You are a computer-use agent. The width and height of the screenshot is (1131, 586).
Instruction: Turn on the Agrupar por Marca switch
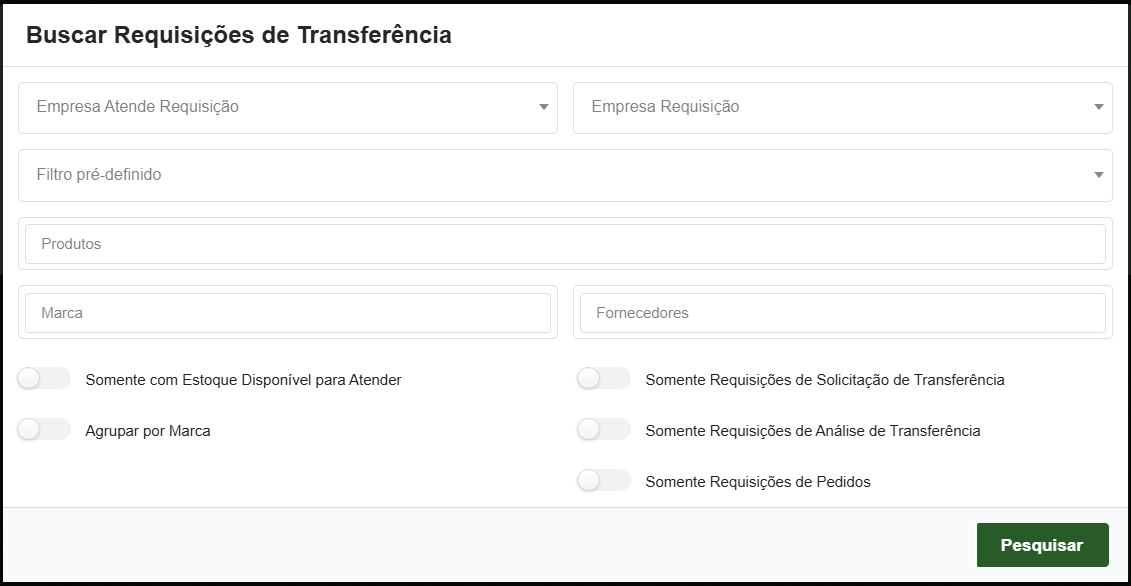(44, 429)
